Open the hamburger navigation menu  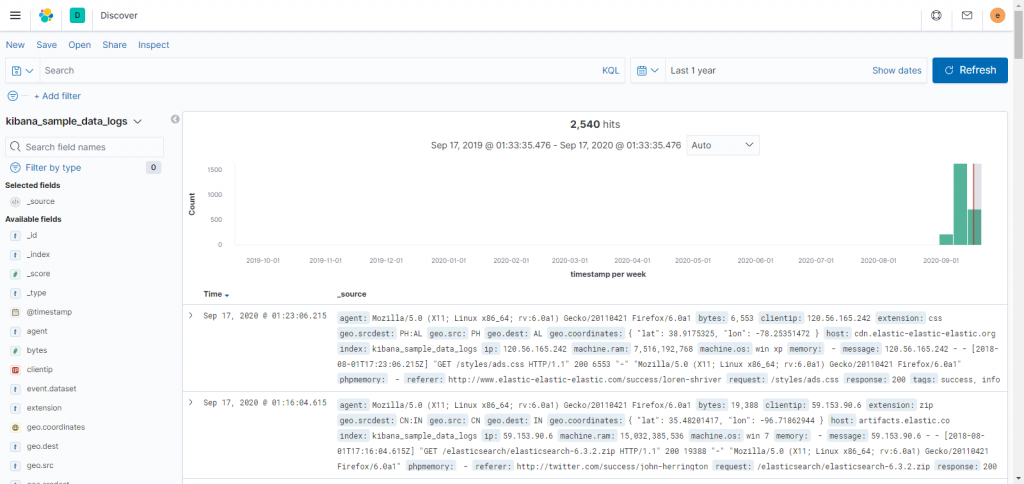[x=15, y=15]
